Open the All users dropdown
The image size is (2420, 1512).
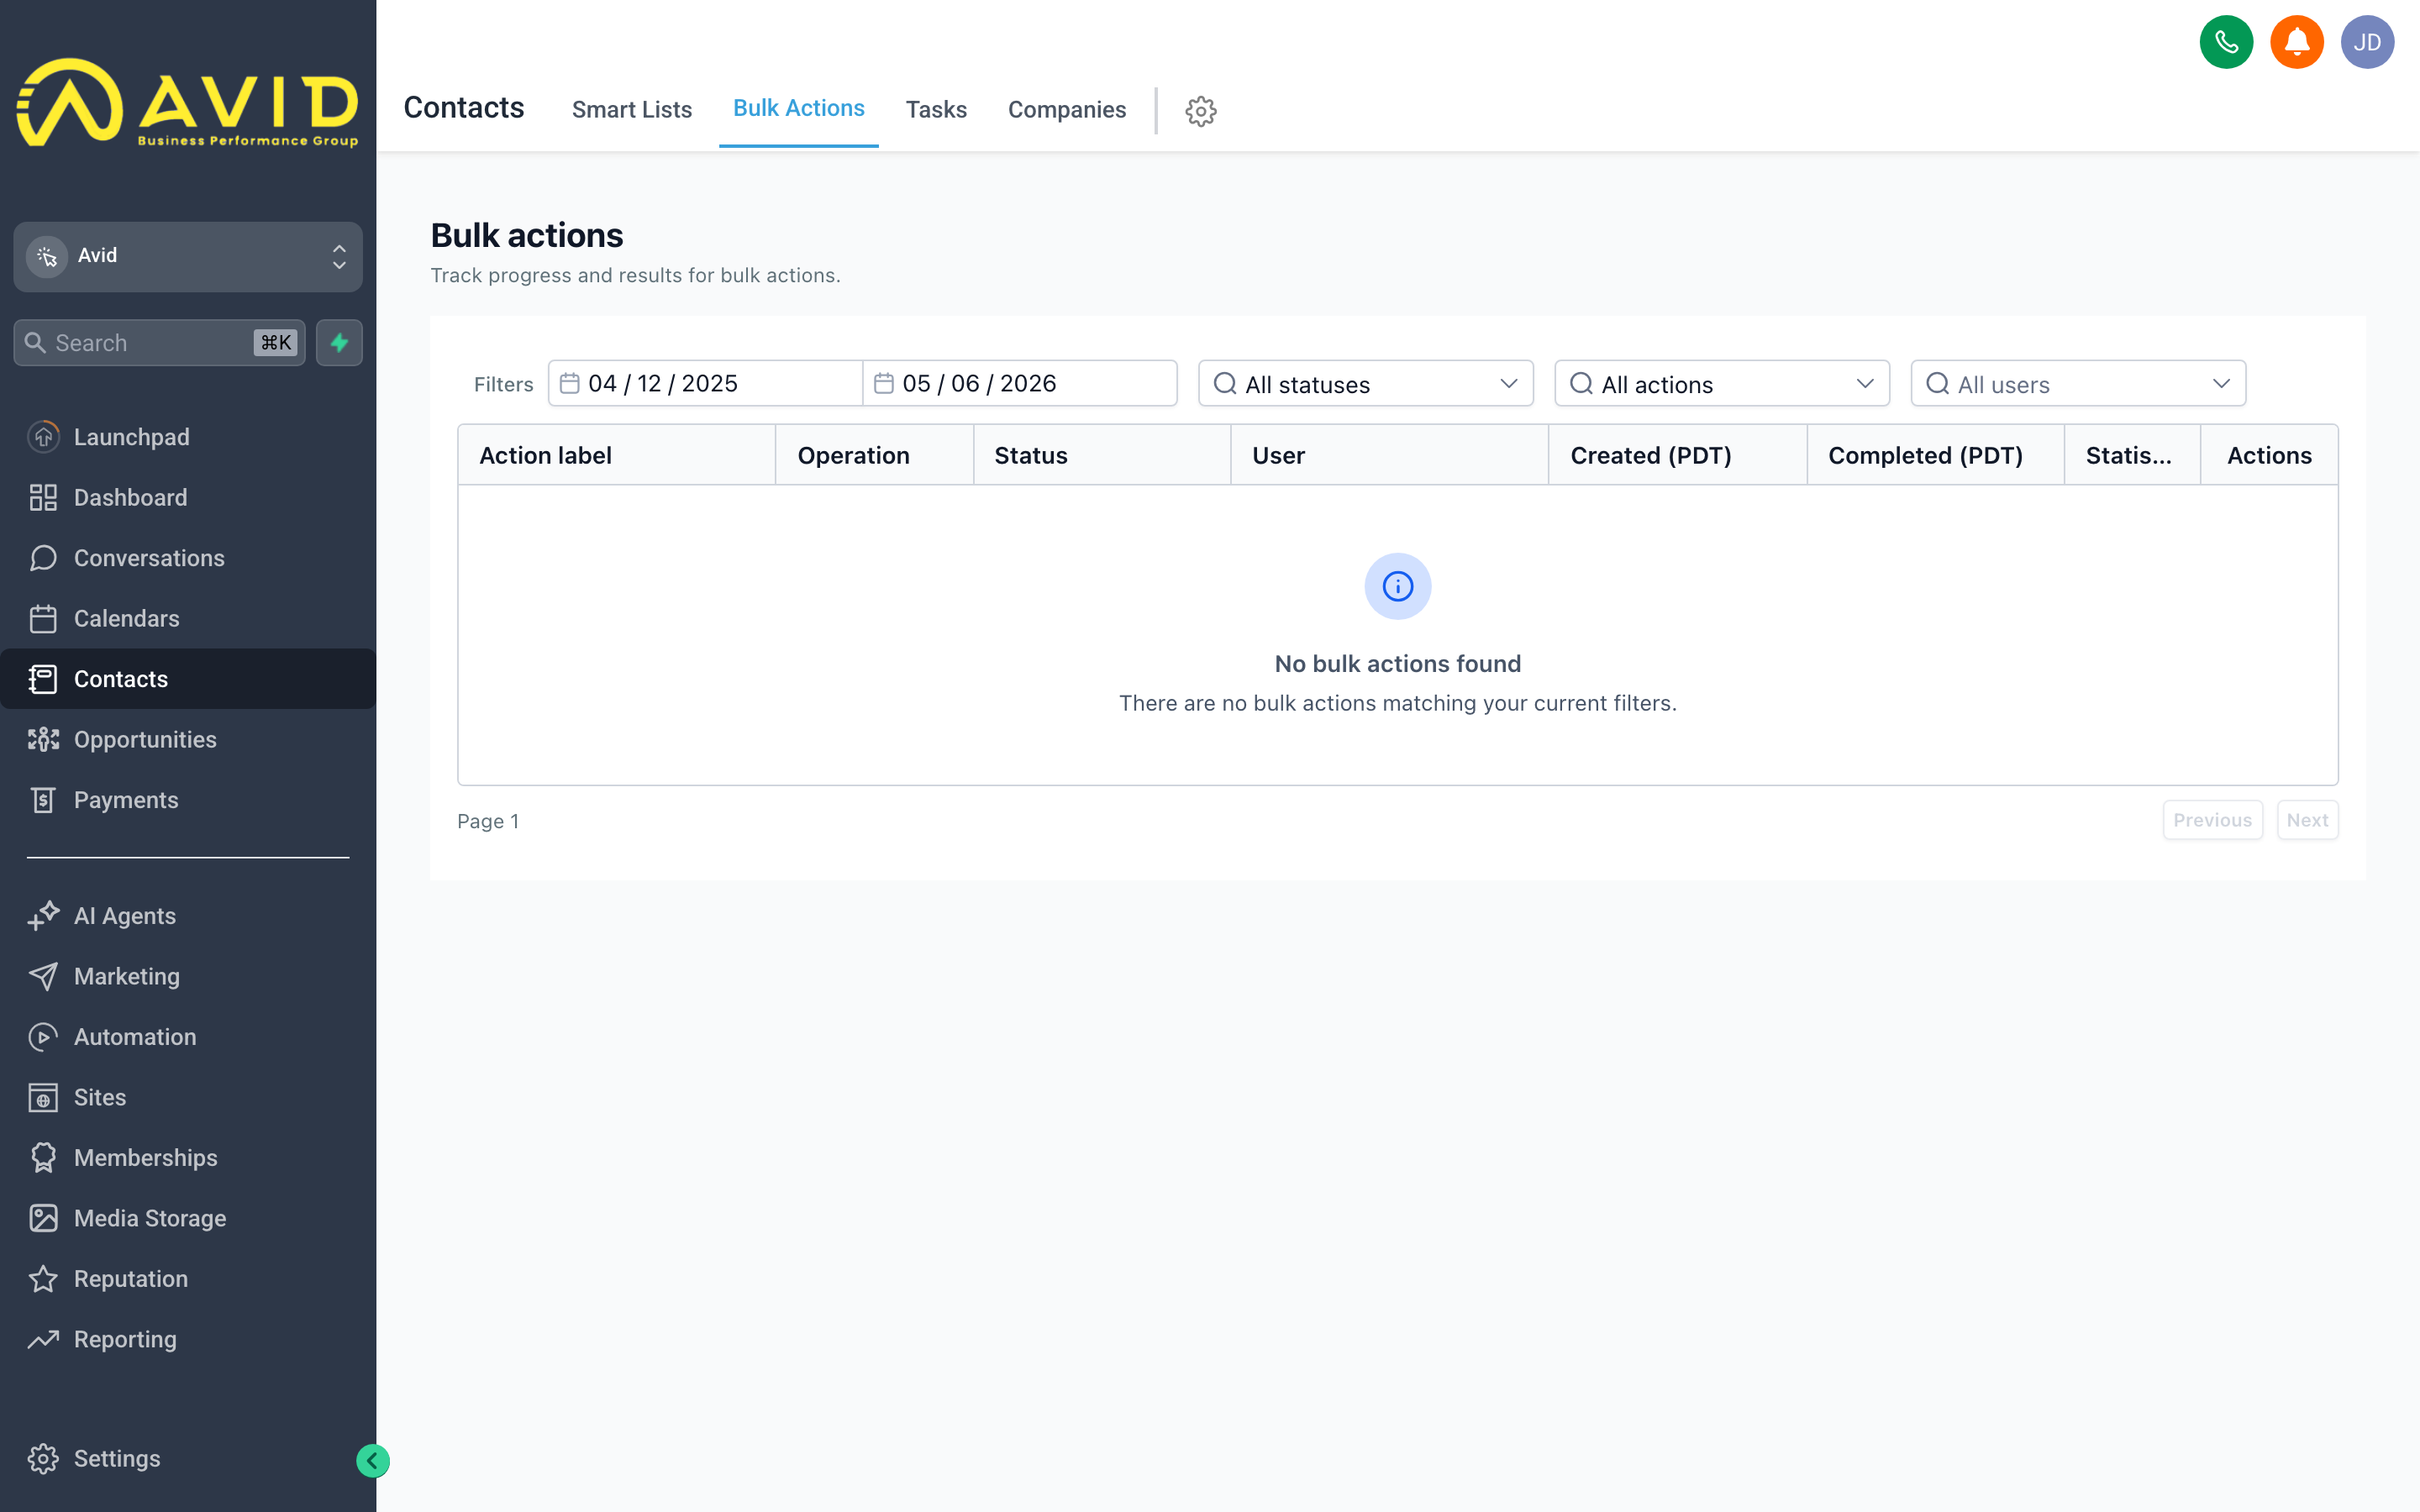(2077, 384)
